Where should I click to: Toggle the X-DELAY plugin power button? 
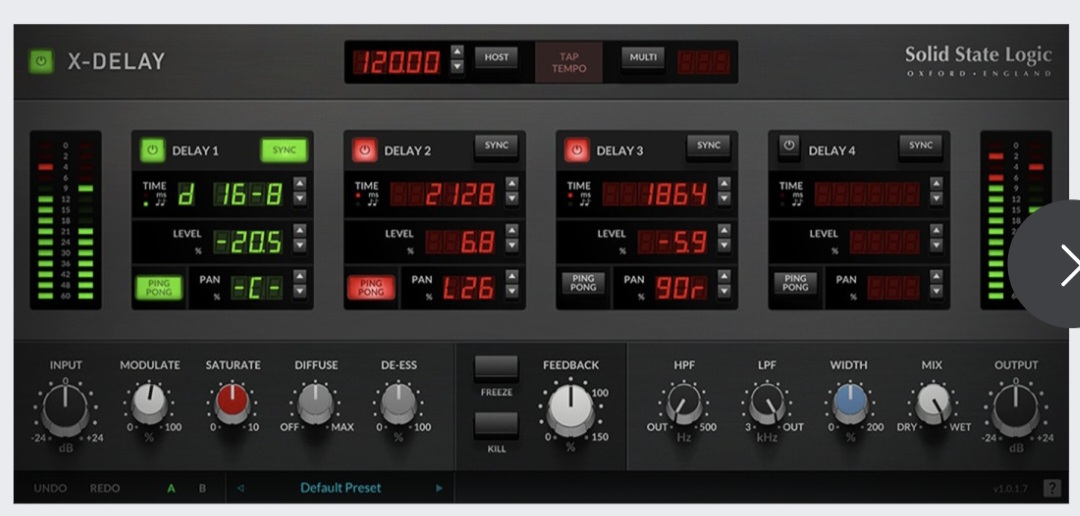click(41, 61)
